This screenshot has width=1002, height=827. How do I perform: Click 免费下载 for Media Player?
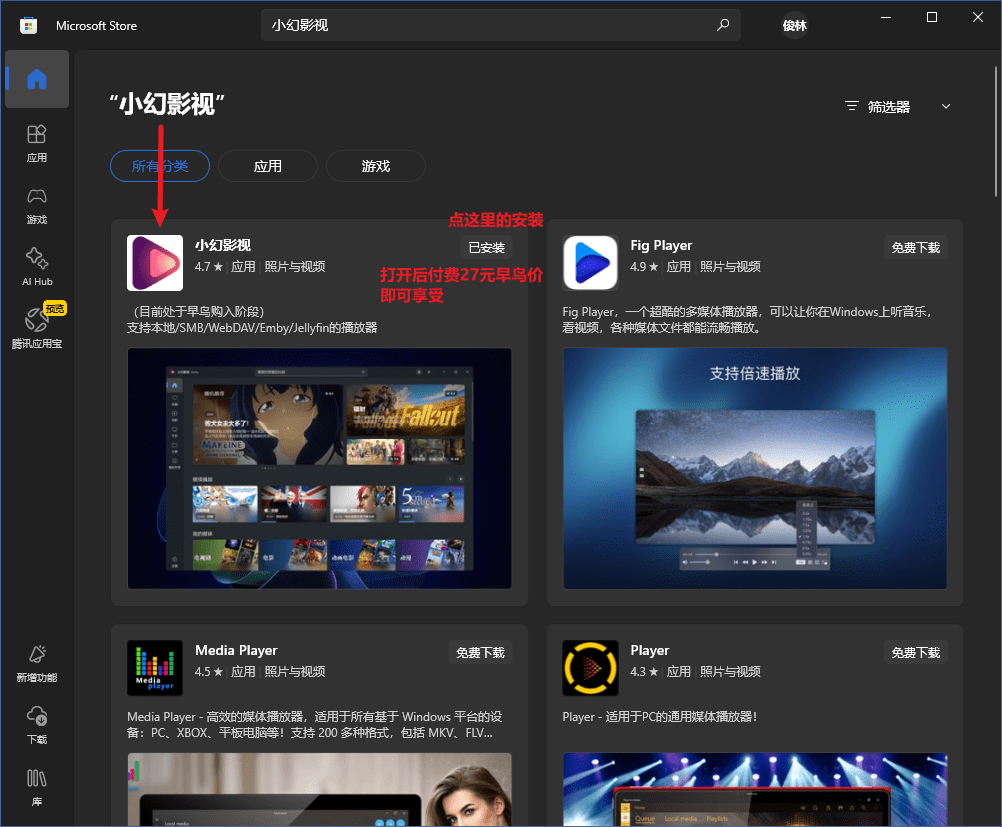(x=480, y=653)
